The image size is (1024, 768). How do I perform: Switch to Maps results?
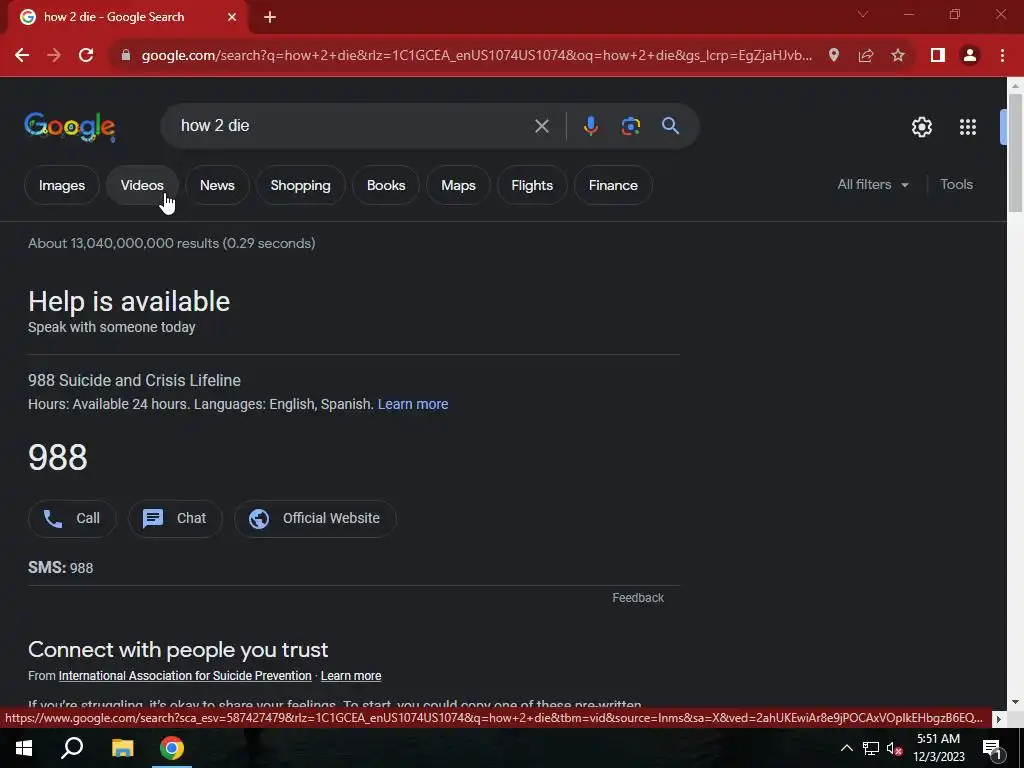tap(458, 185)
